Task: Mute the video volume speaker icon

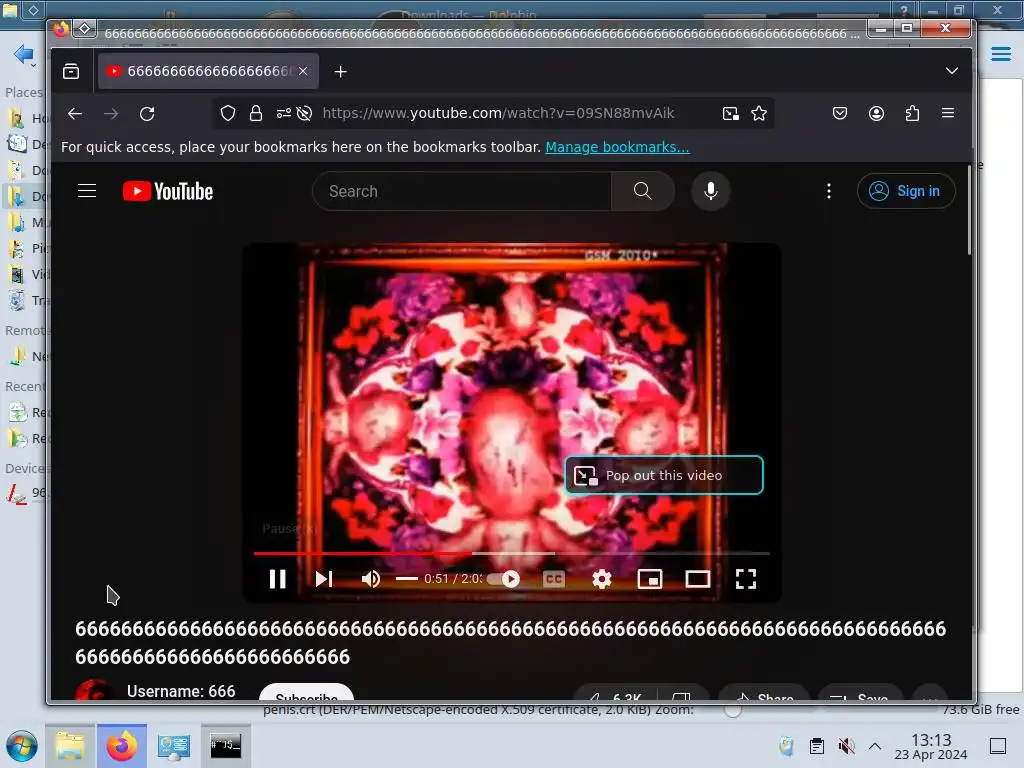Action: click(371, 579)
